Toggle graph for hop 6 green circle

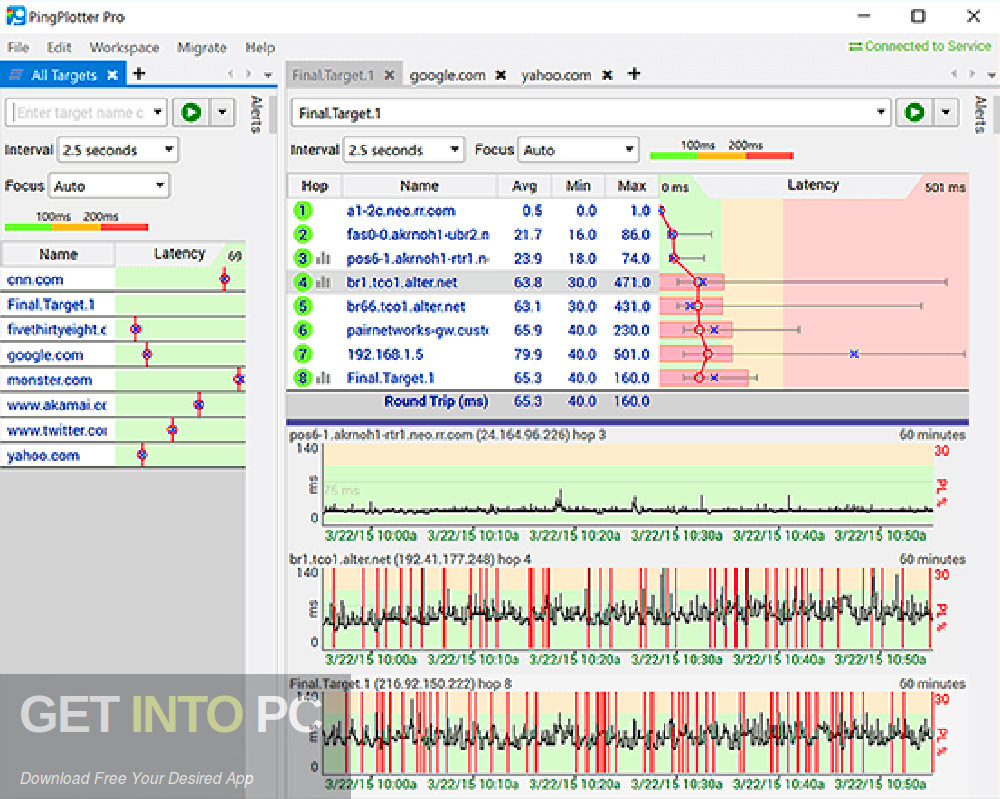click(303, 330)
